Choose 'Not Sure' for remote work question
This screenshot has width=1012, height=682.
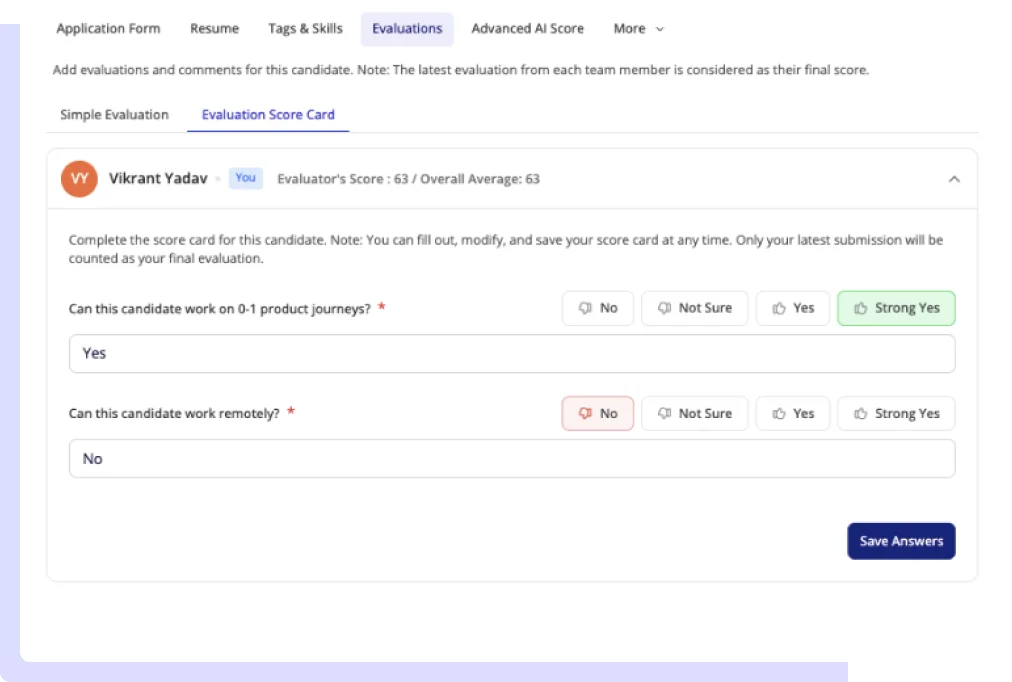tap(694, 413)
